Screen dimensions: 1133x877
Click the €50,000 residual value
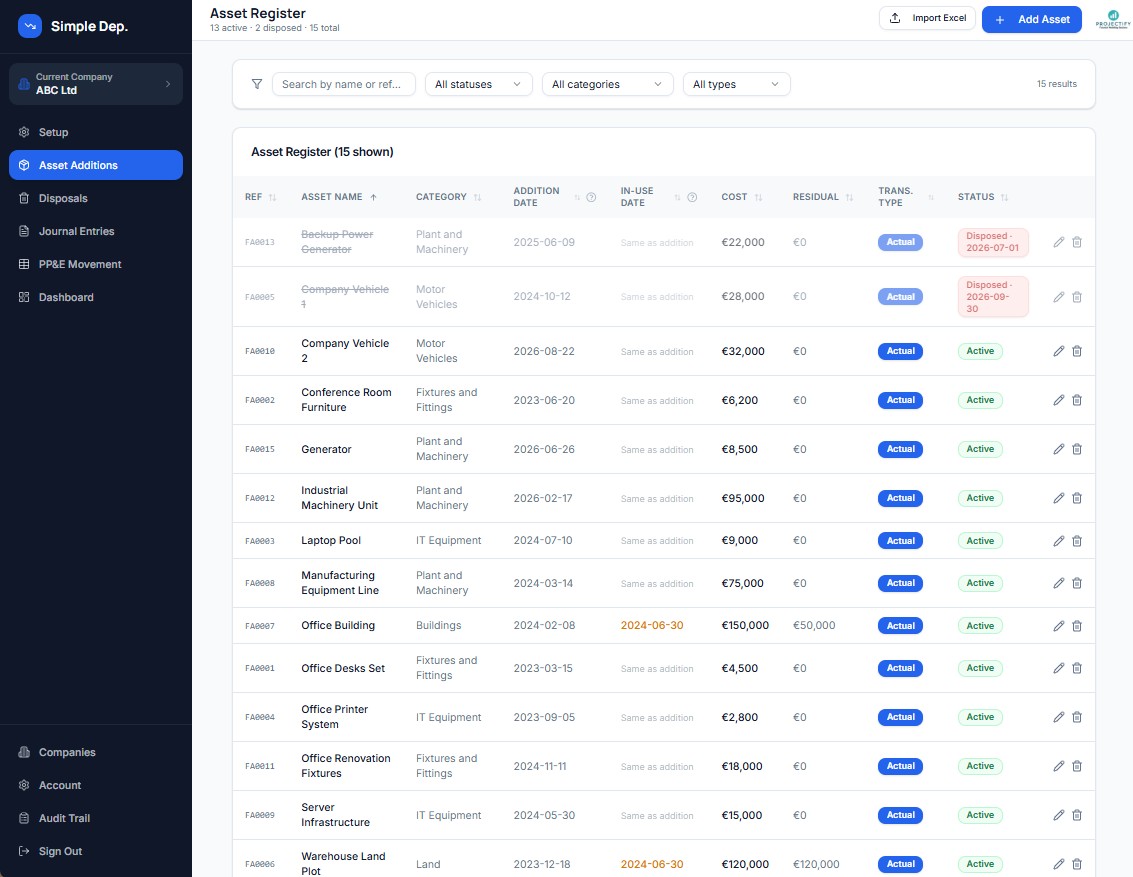[x=814, y=626]
